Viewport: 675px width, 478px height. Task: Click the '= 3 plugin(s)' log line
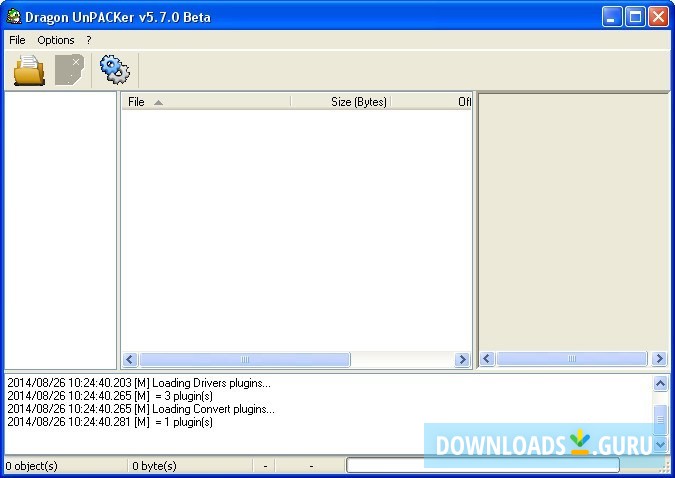110,396
